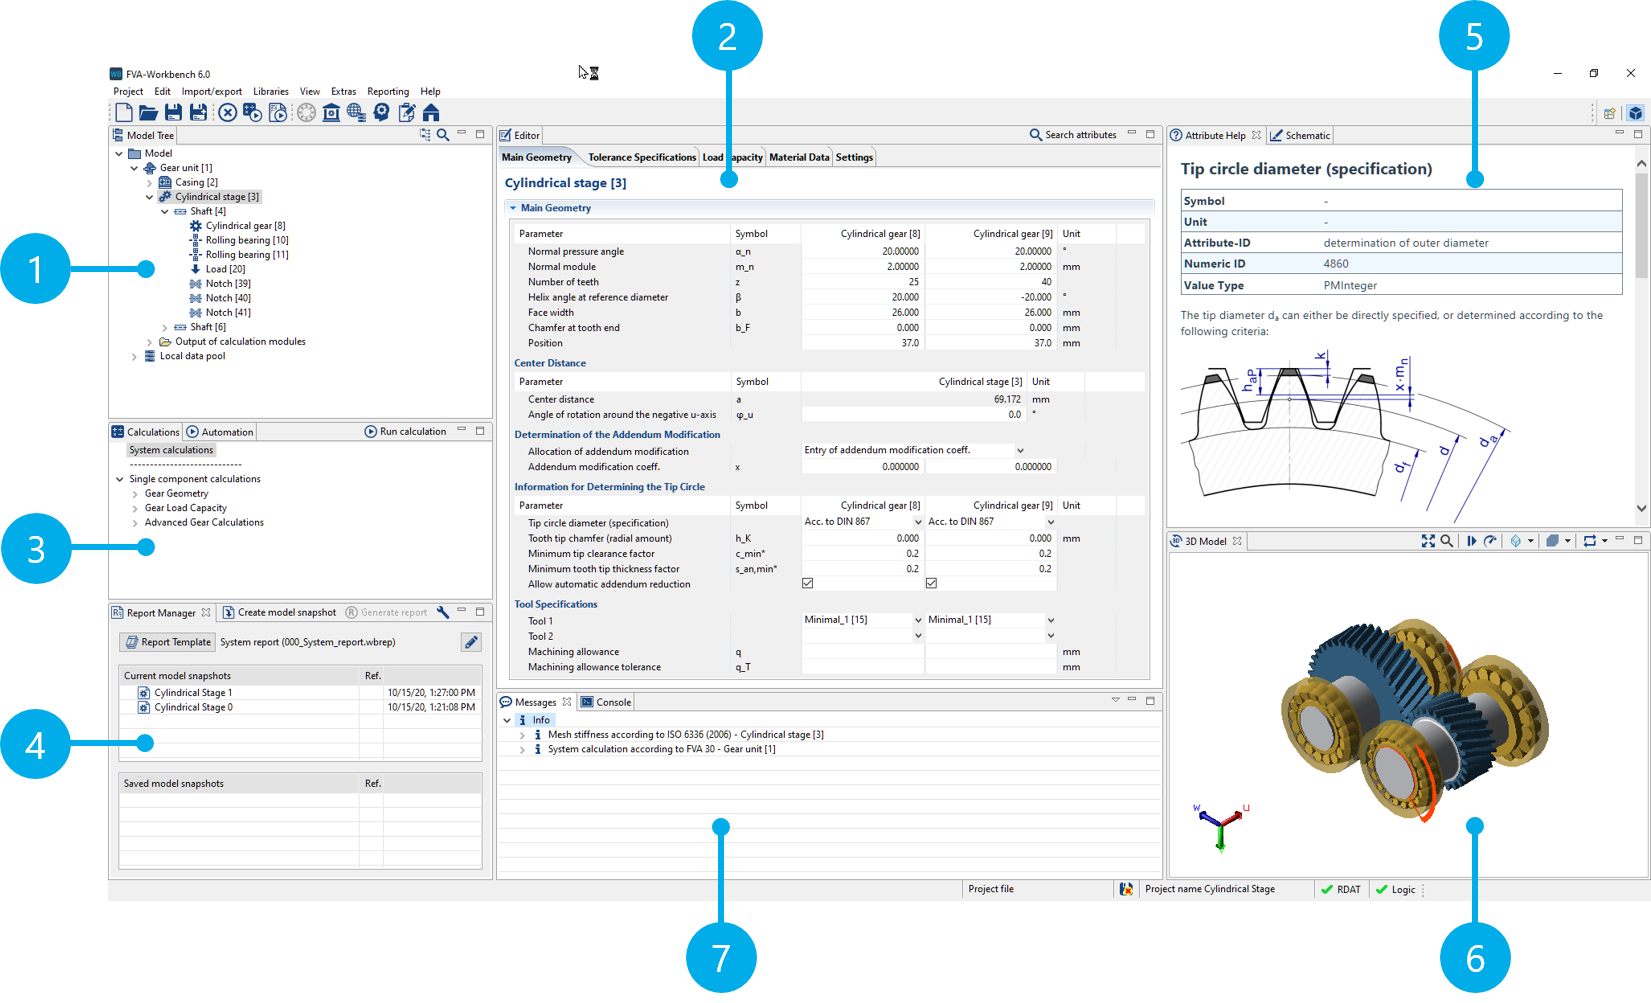Fit the 3D model to view
Image resolution: width=1651 pixels, height=1003 pixels.
(1428, 541)
